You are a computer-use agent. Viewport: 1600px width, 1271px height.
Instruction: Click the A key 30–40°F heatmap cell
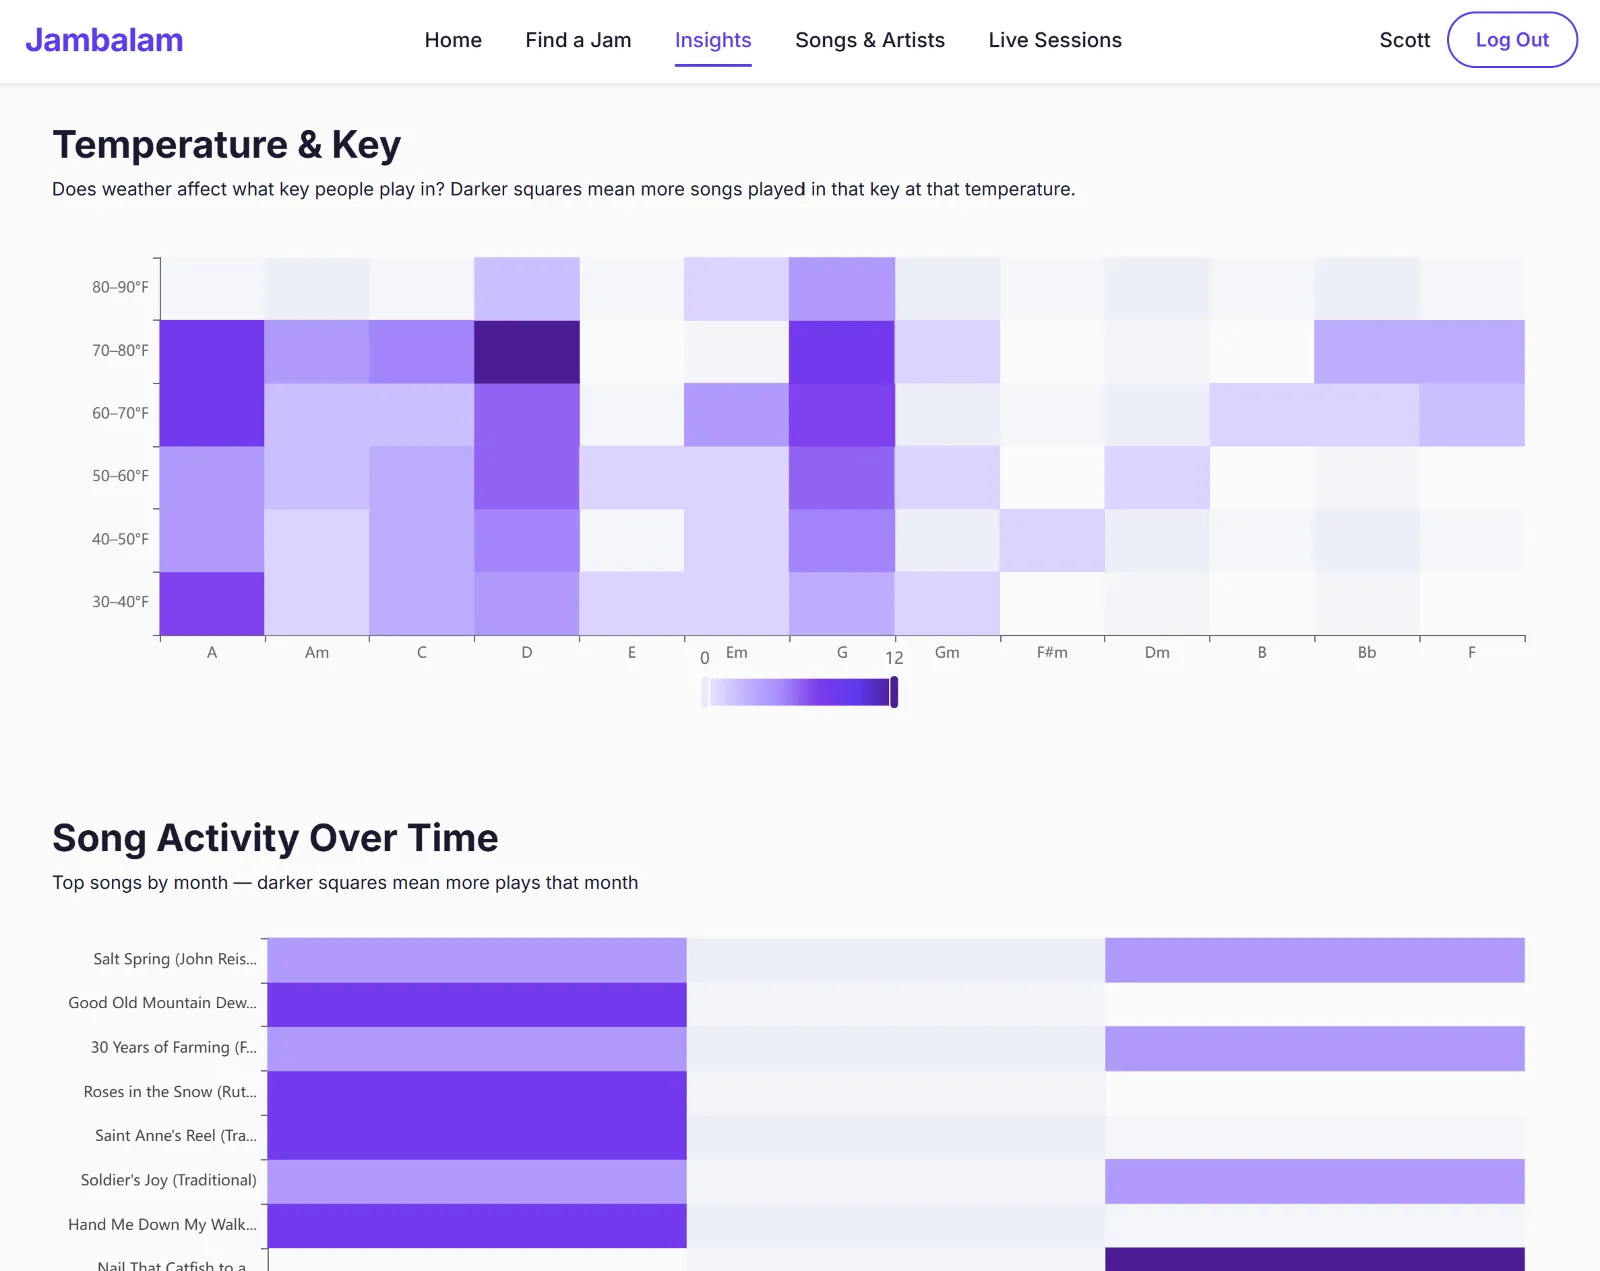point(212,604)
